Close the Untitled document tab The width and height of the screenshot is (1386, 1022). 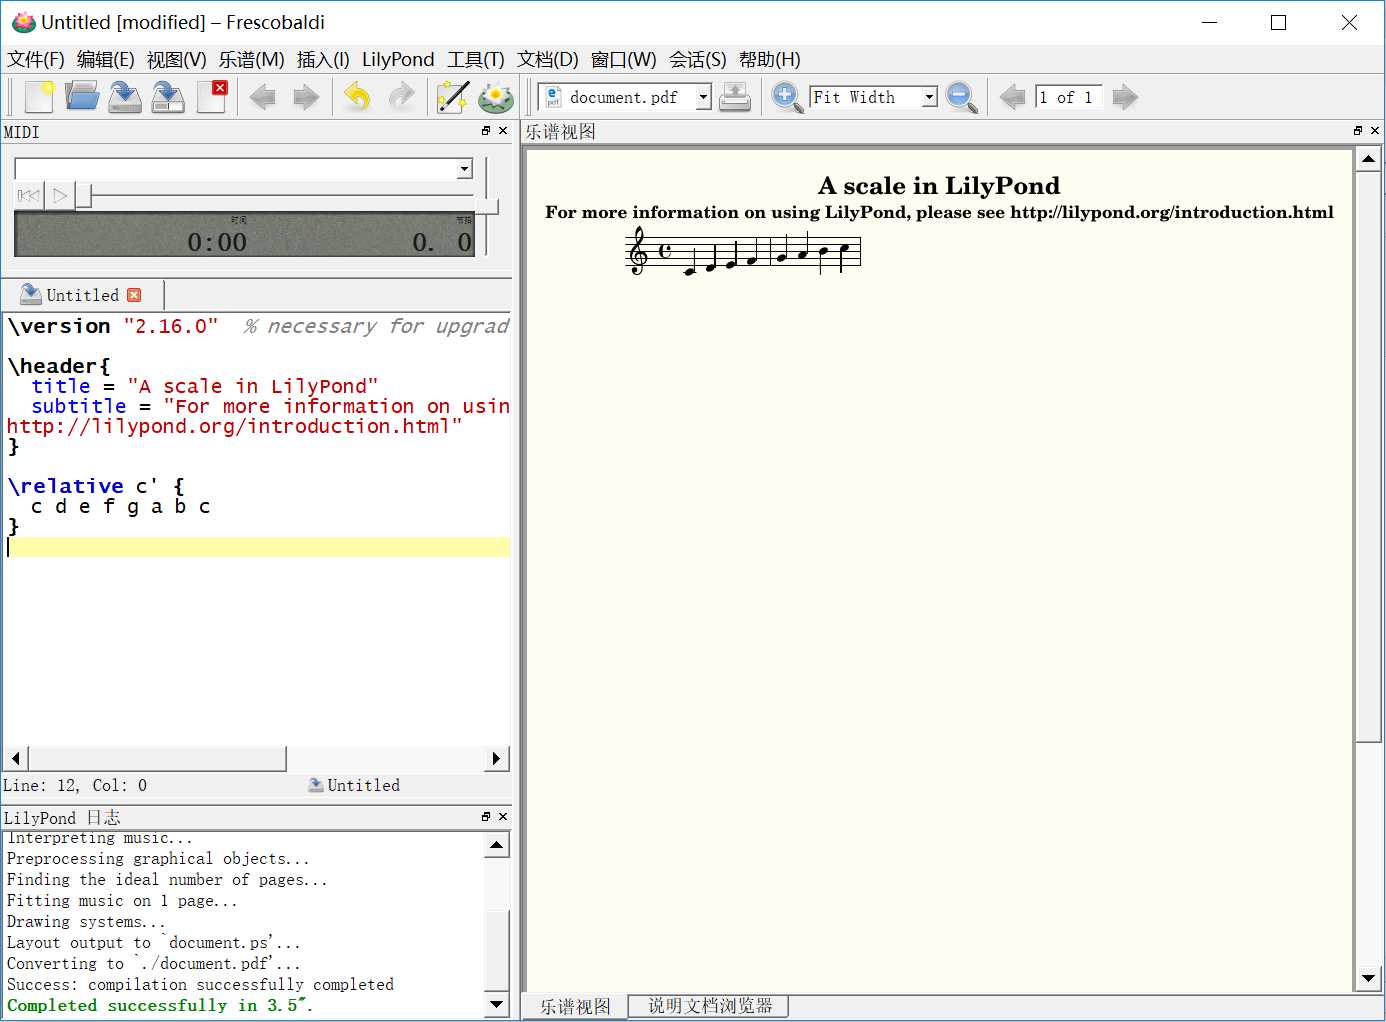(x=134, y=295)
